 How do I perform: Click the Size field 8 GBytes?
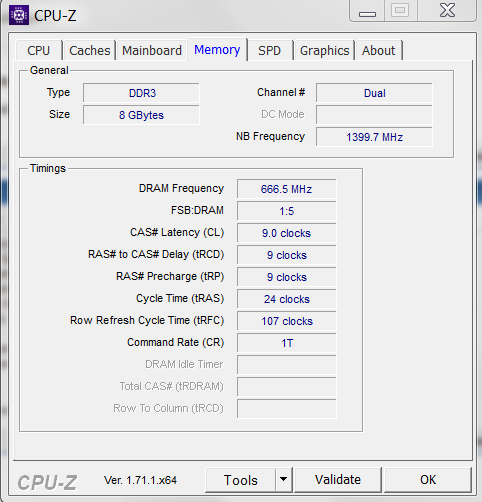pos(141,115)
